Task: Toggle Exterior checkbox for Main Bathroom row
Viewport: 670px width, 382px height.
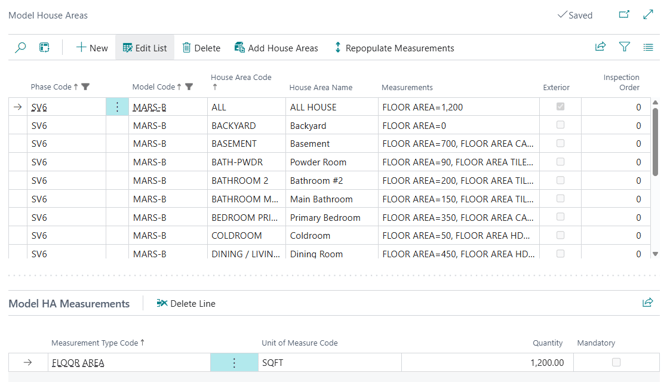Action: (560, 198)
